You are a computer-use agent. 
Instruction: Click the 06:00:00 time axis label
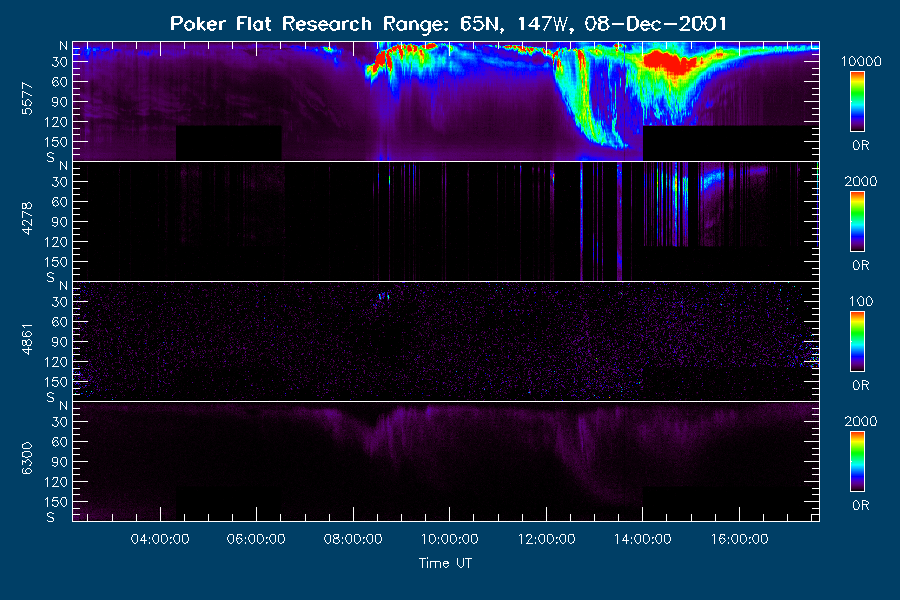pos(256,539)
